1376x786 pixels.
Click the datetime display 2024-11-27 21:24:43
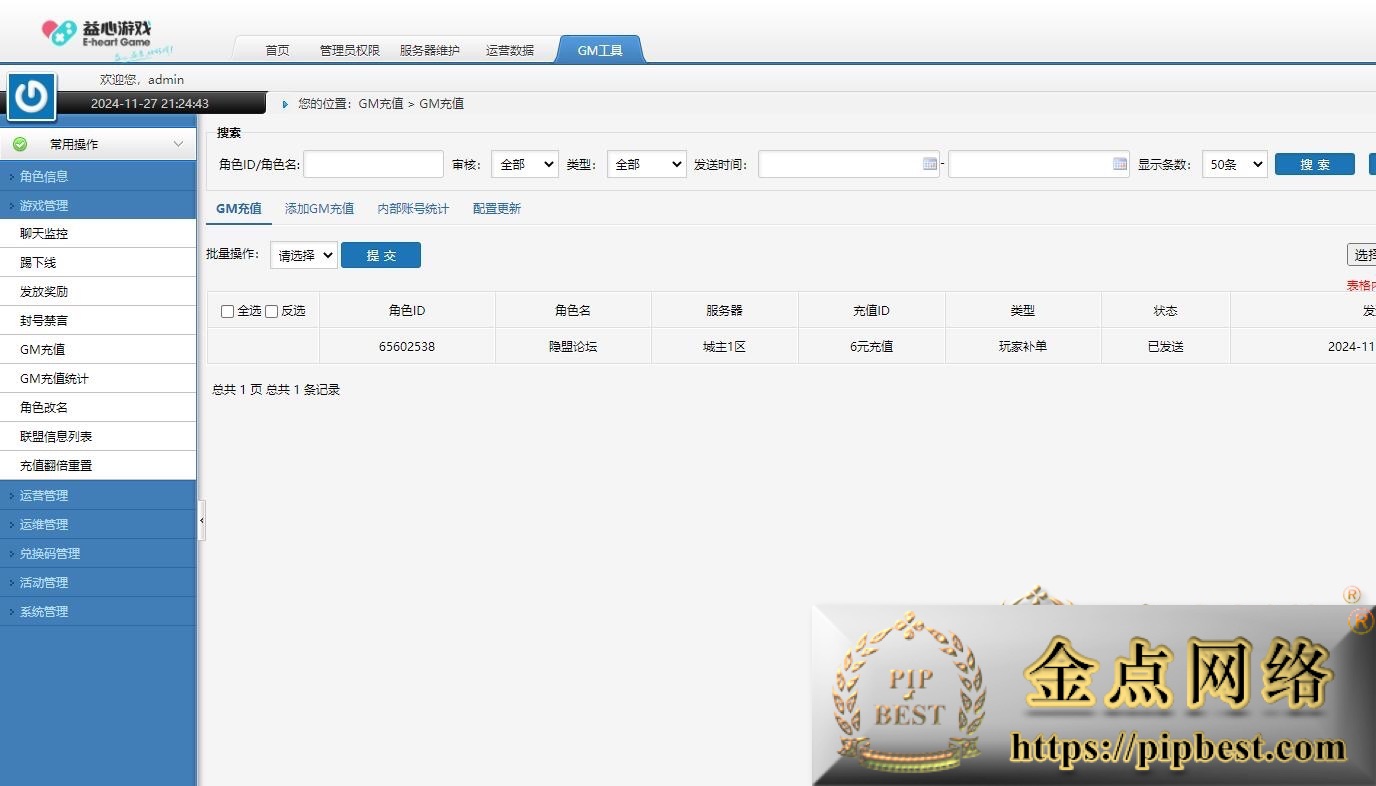pos(150,103)
